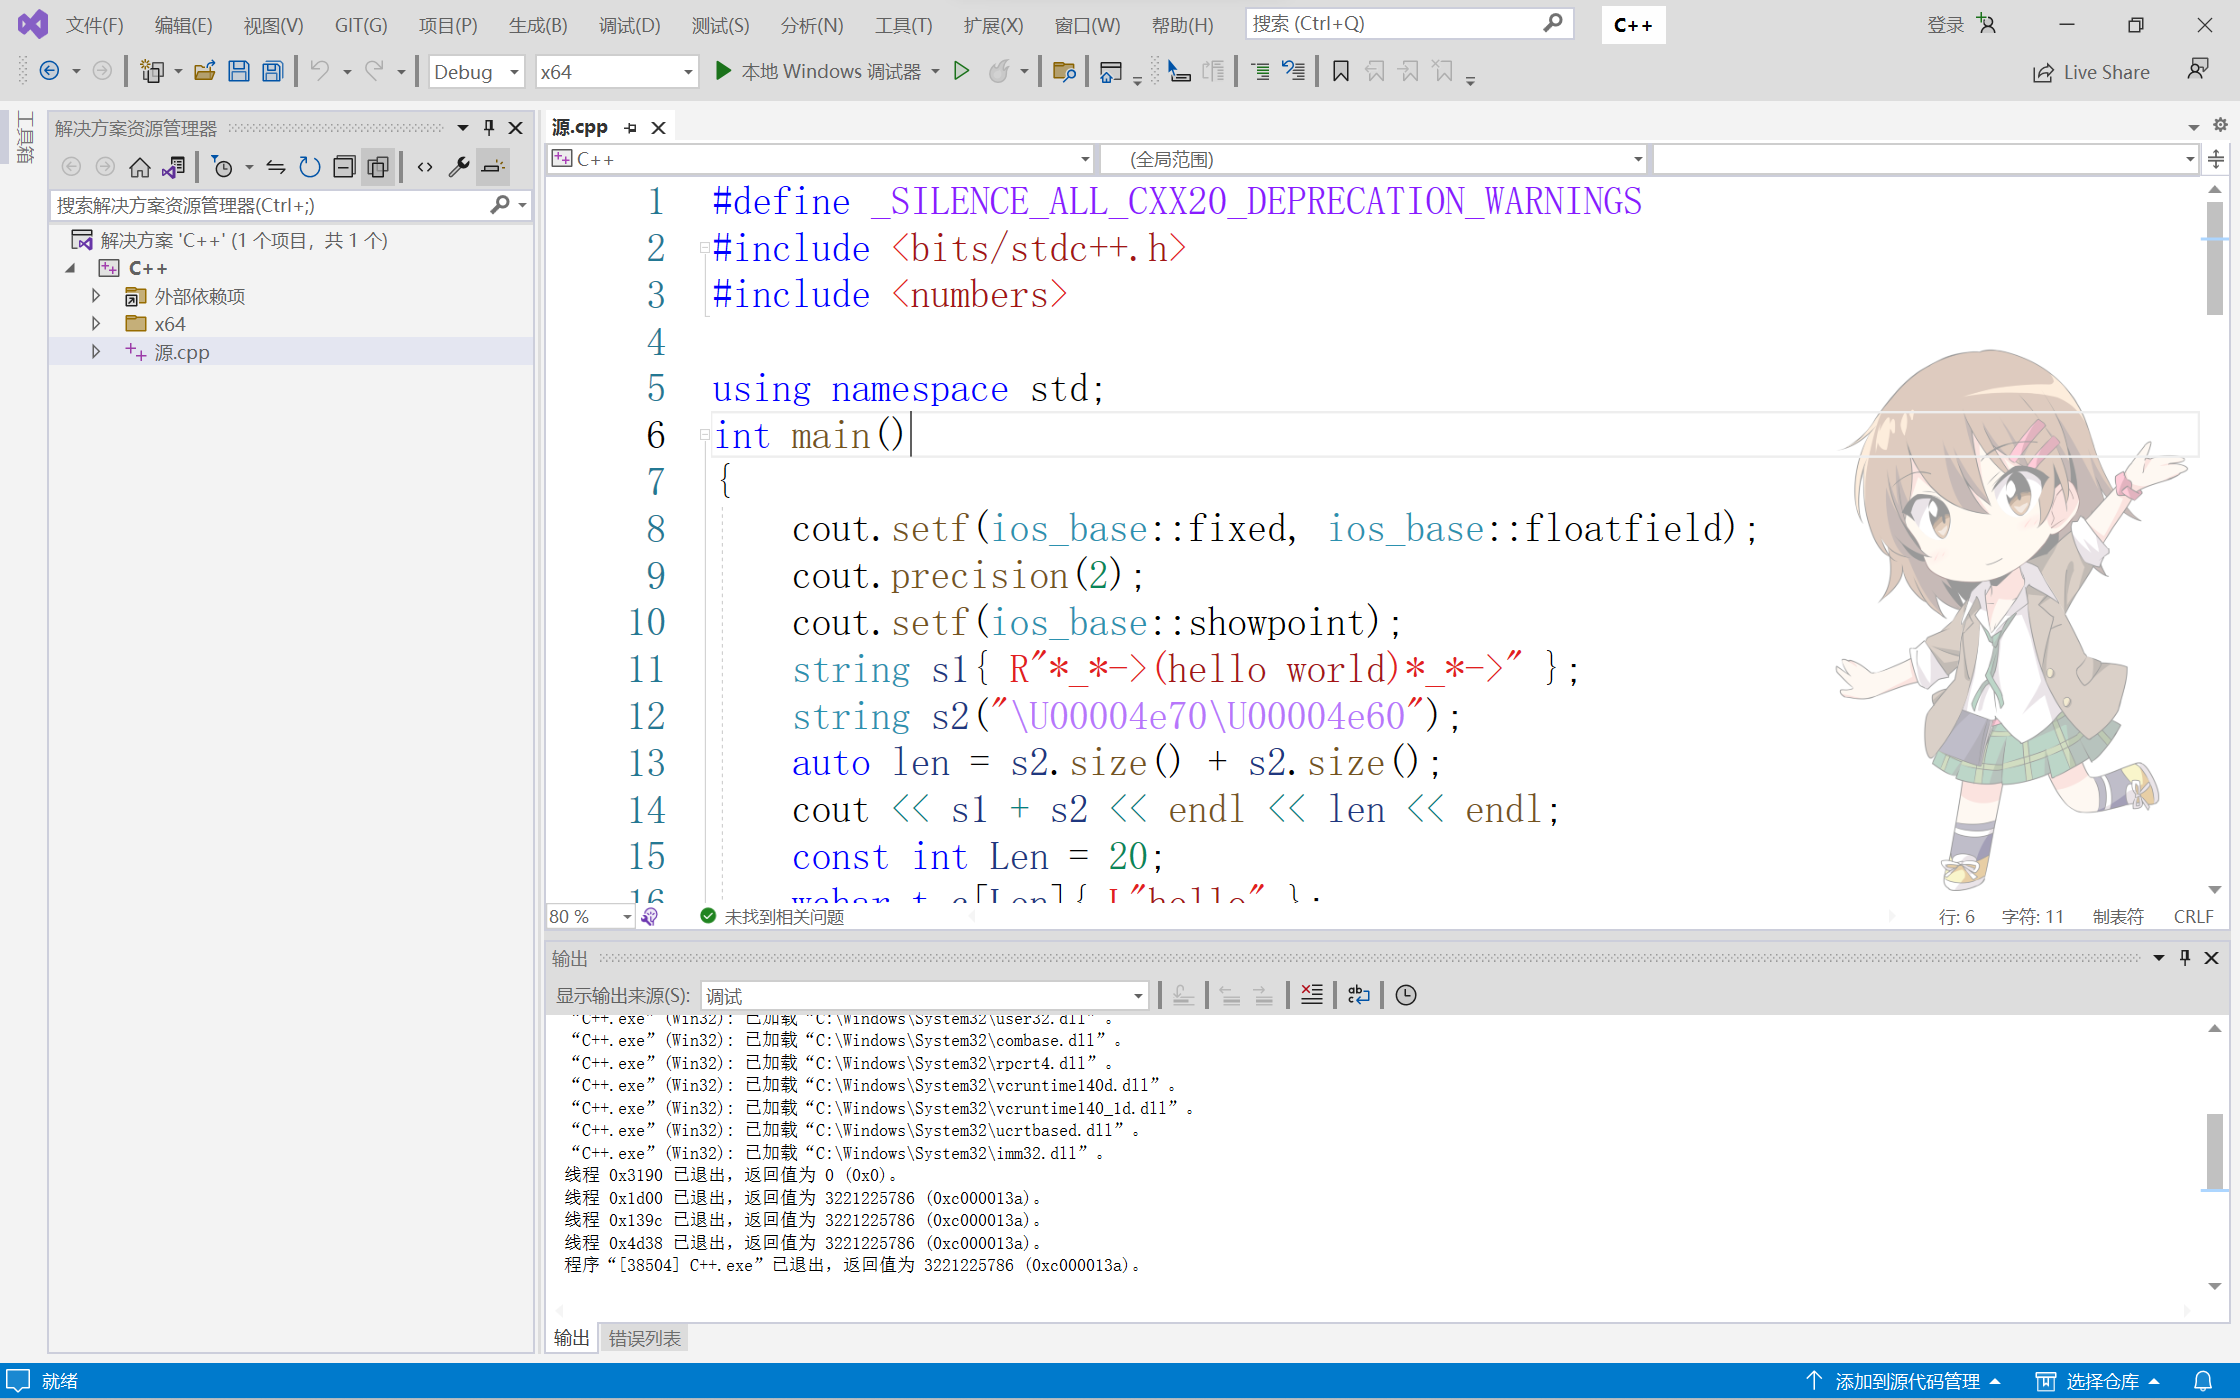Start without debugging using hollow play icon
Image resolution: width=2240 pixels, height=1400 pixels.
point(961,71)
